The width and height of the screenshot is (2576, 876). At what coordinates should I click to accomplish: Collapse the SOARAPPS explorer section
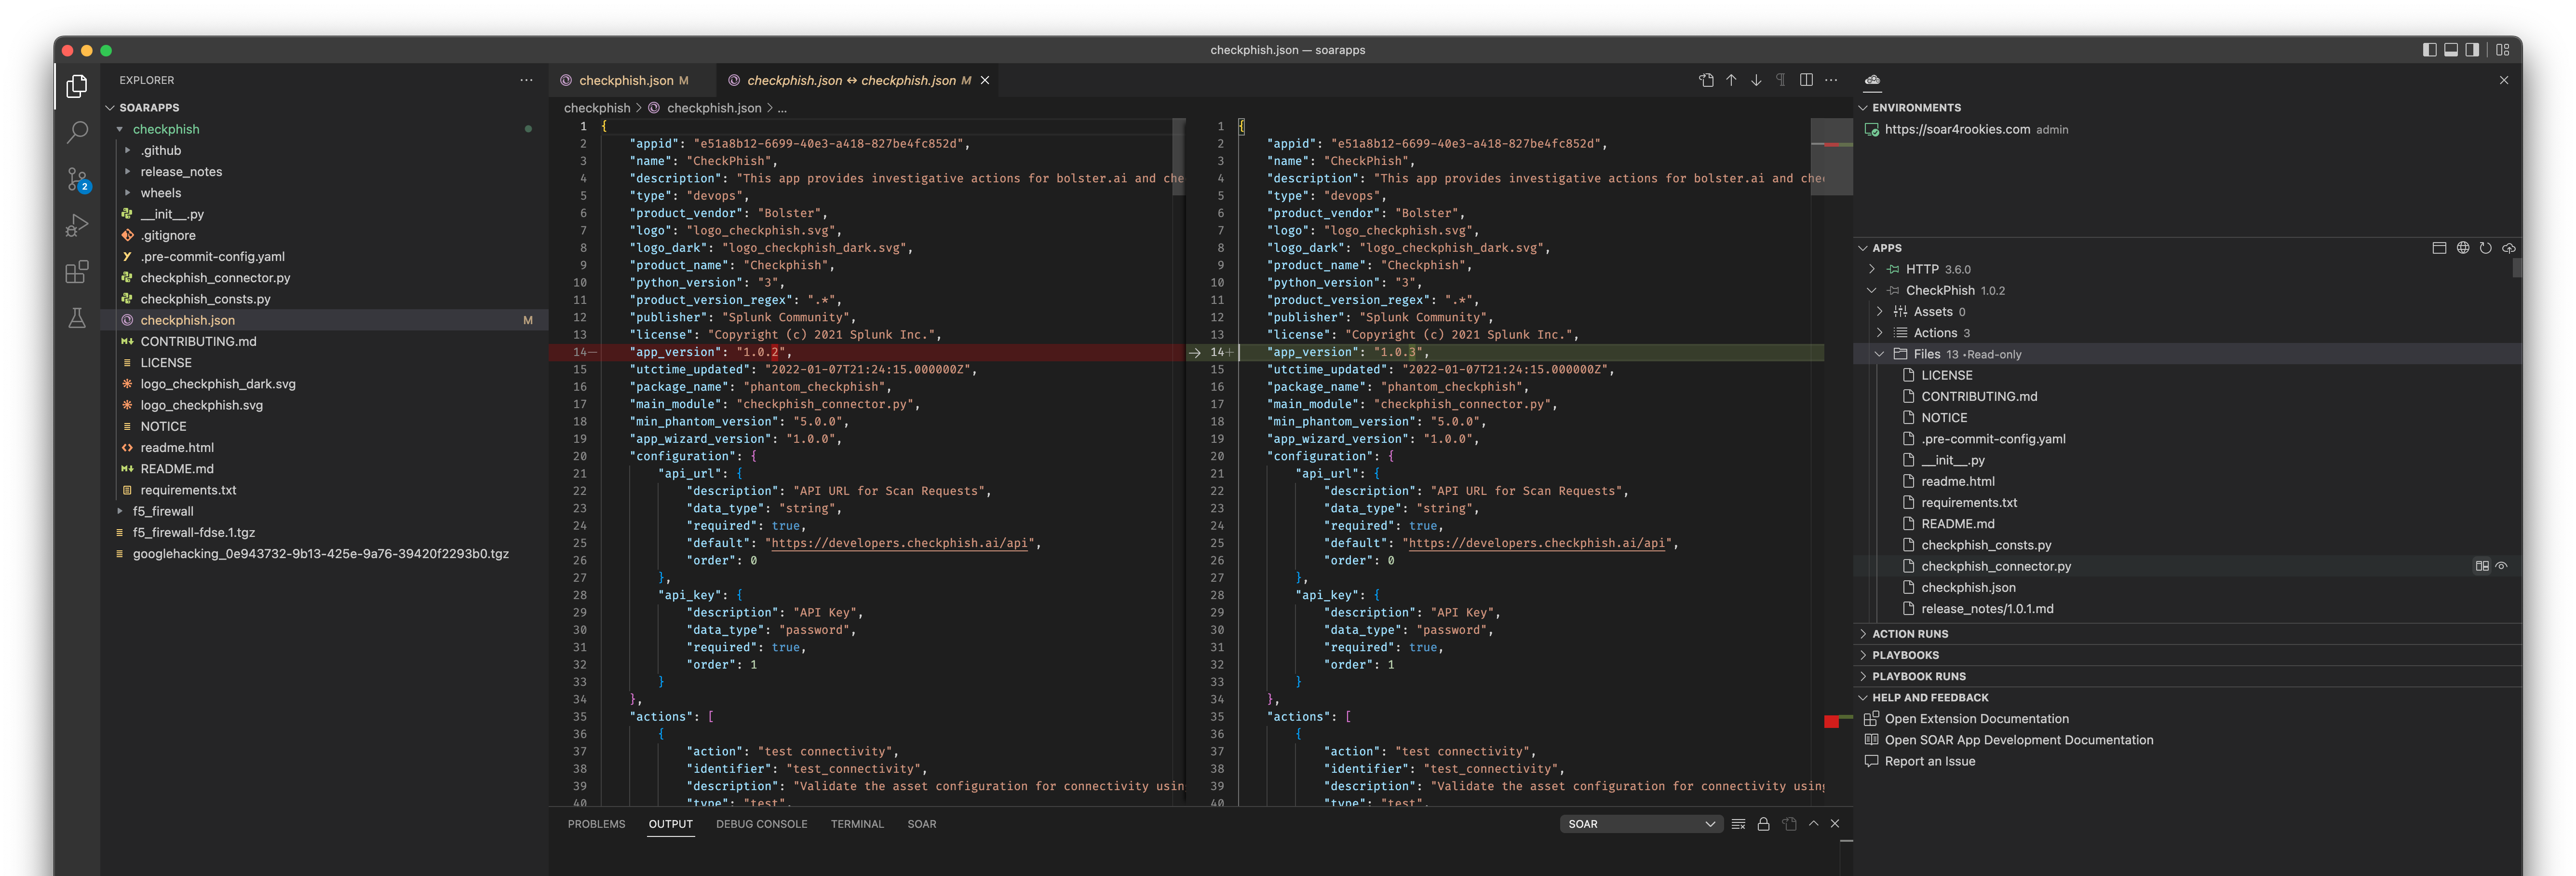point(110,107)
